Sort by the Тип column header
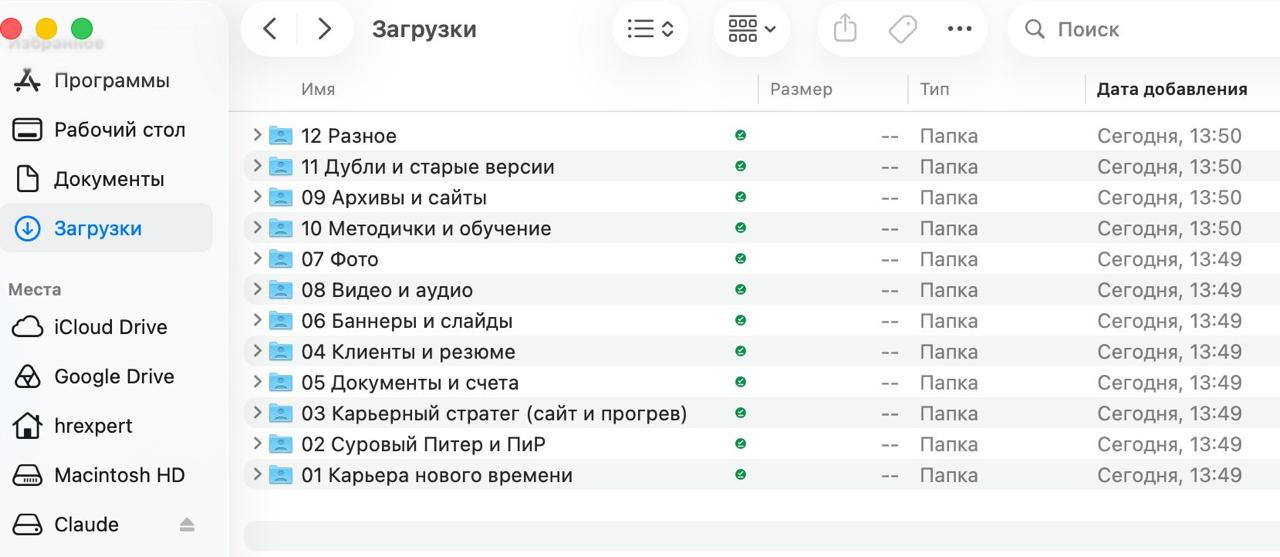 coord(935,89)
